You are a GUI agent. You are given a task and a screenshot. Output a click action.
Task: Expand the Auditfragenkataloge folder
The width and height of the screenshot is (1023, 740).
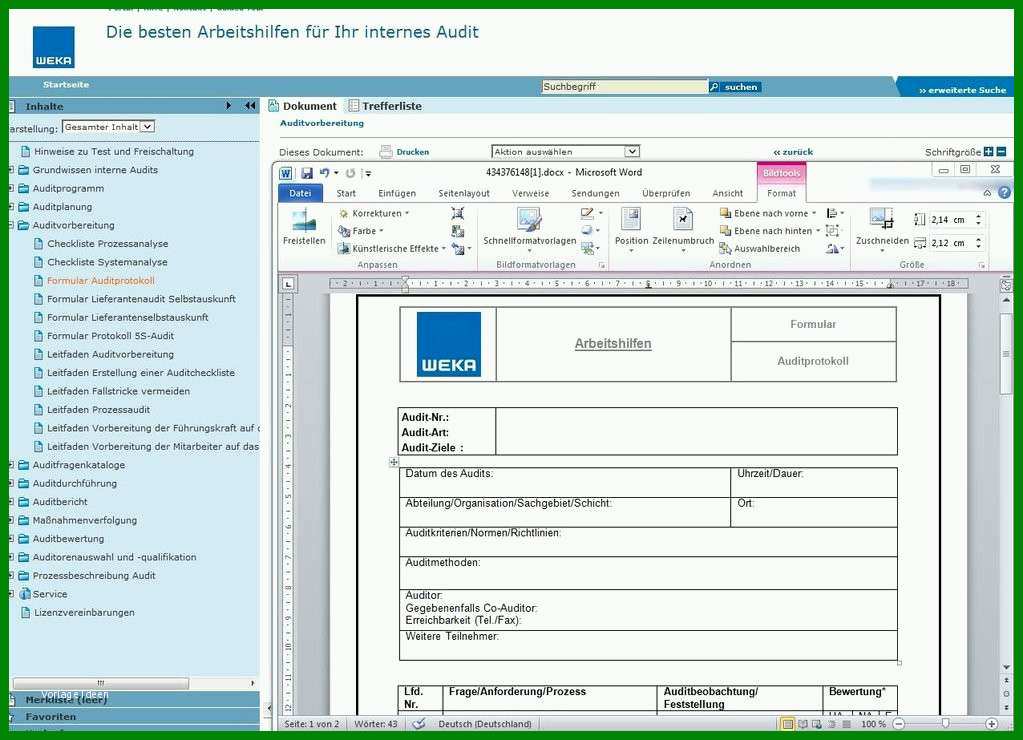pyautogui.click(x=12, y=465)
